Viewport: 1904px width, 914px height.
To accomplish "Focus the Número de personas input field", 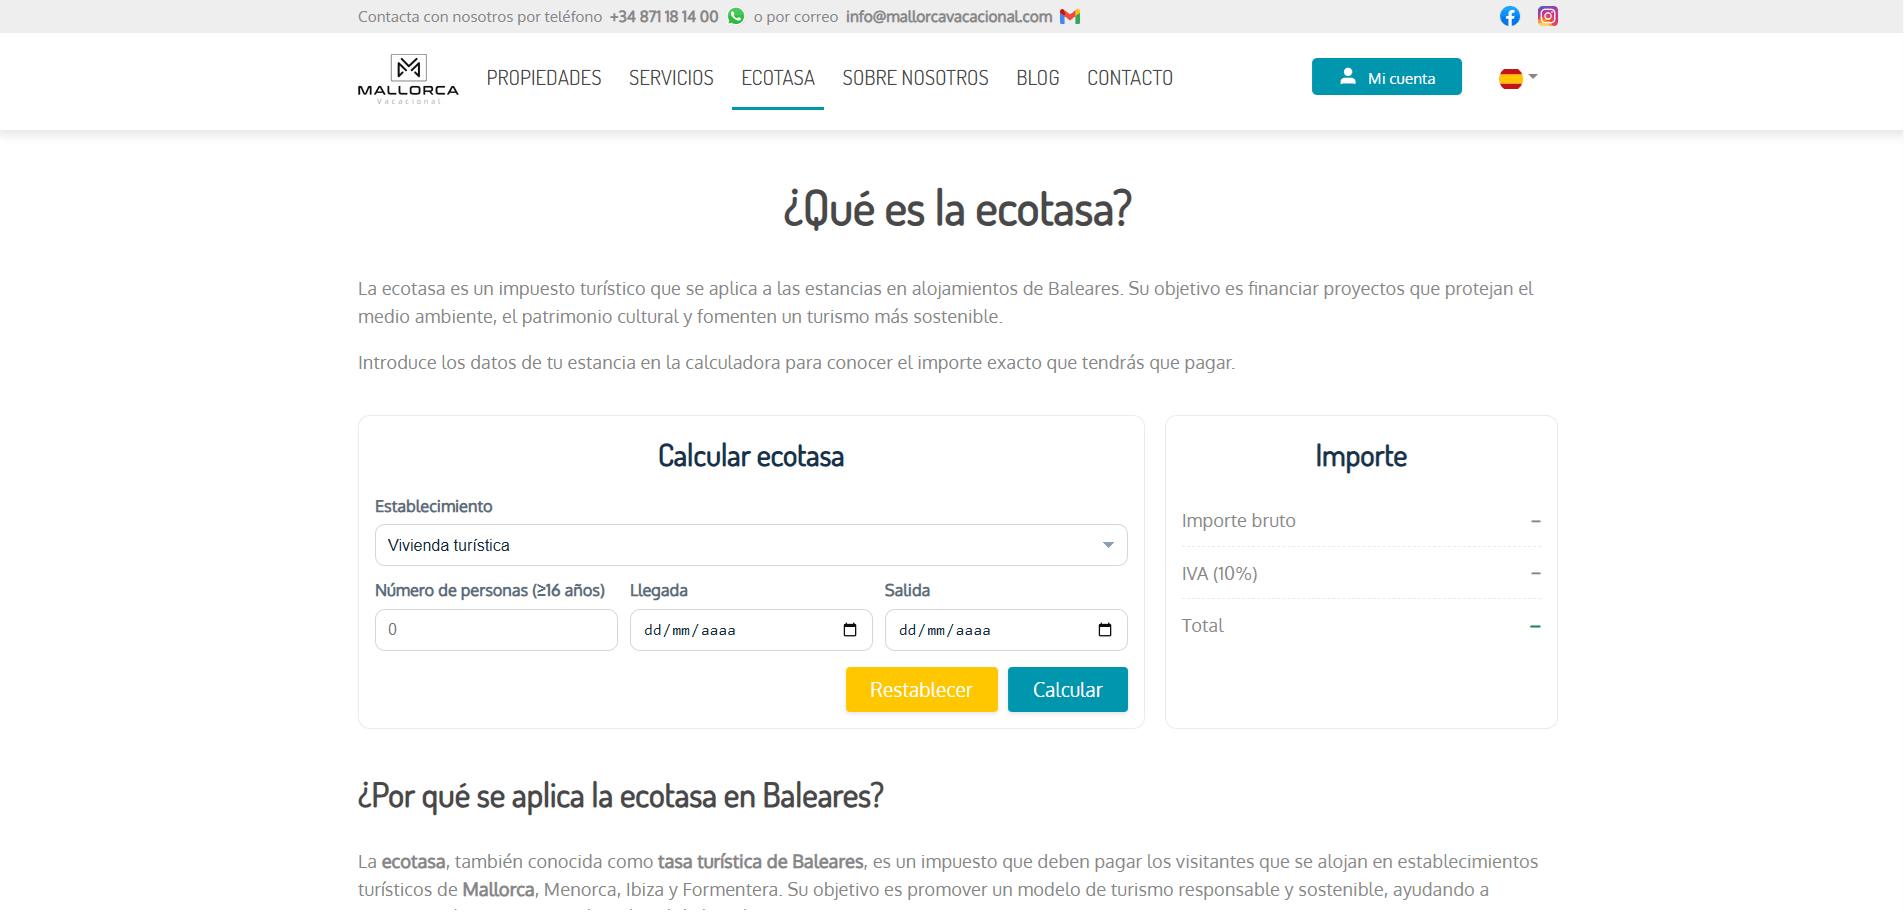I will [496, 630].
